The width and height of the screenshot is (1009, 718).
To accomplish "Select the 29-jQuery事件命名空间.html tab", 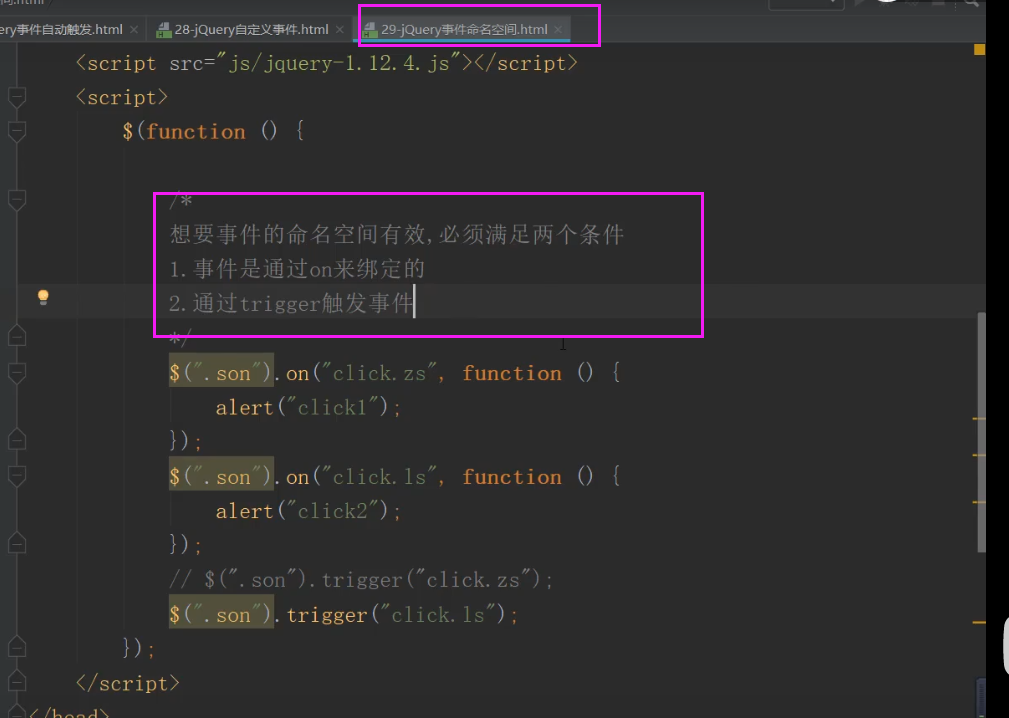I will (x=464, y=30).
